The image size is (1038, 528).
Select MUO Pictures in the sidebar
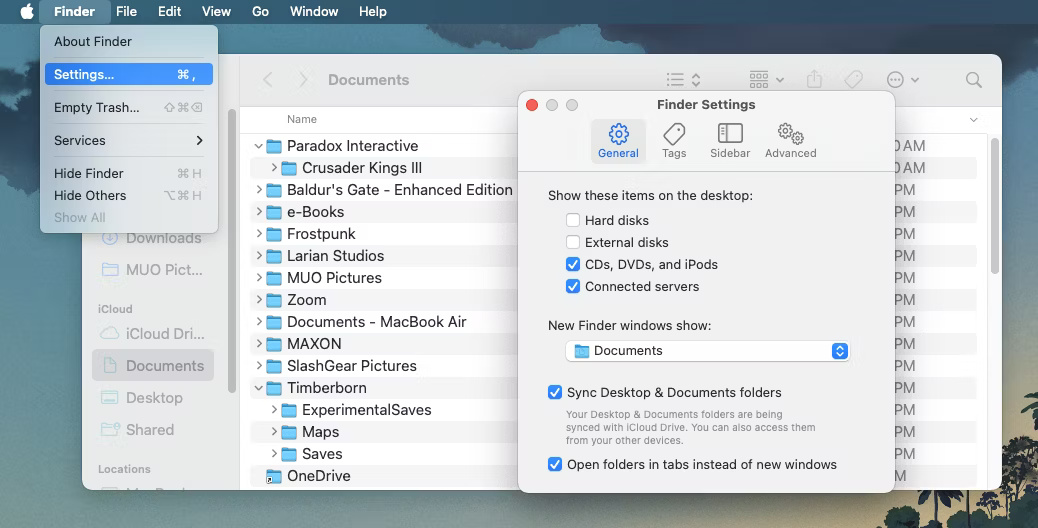[x=153, y=269]
